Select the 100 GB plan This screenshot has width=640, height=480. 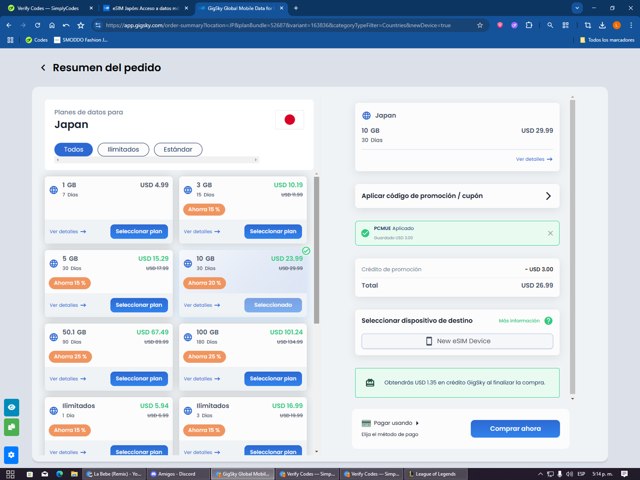pos(273,378)
